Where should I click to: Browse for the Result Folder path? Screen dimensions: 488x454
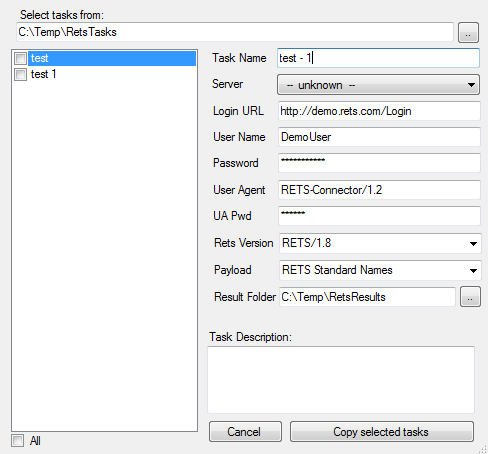470,297
